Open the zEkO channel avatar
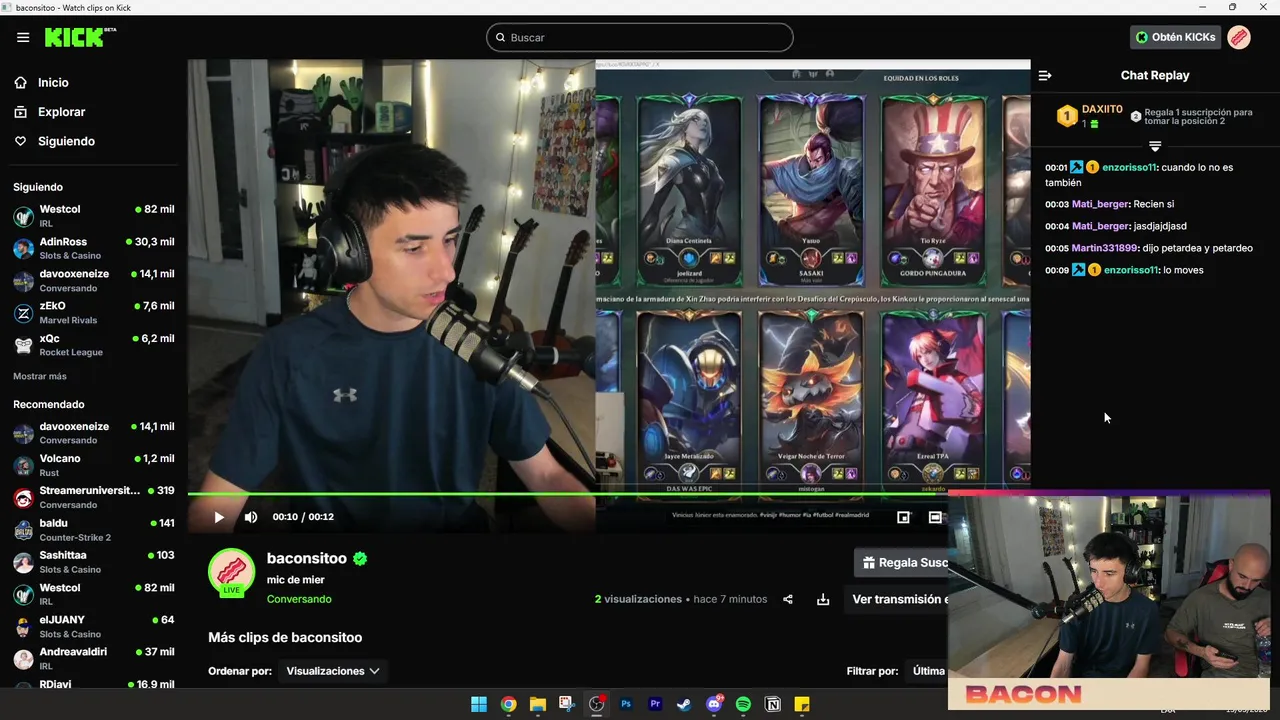The height and width of the screenshot is (720, 1280). point(23,313)
